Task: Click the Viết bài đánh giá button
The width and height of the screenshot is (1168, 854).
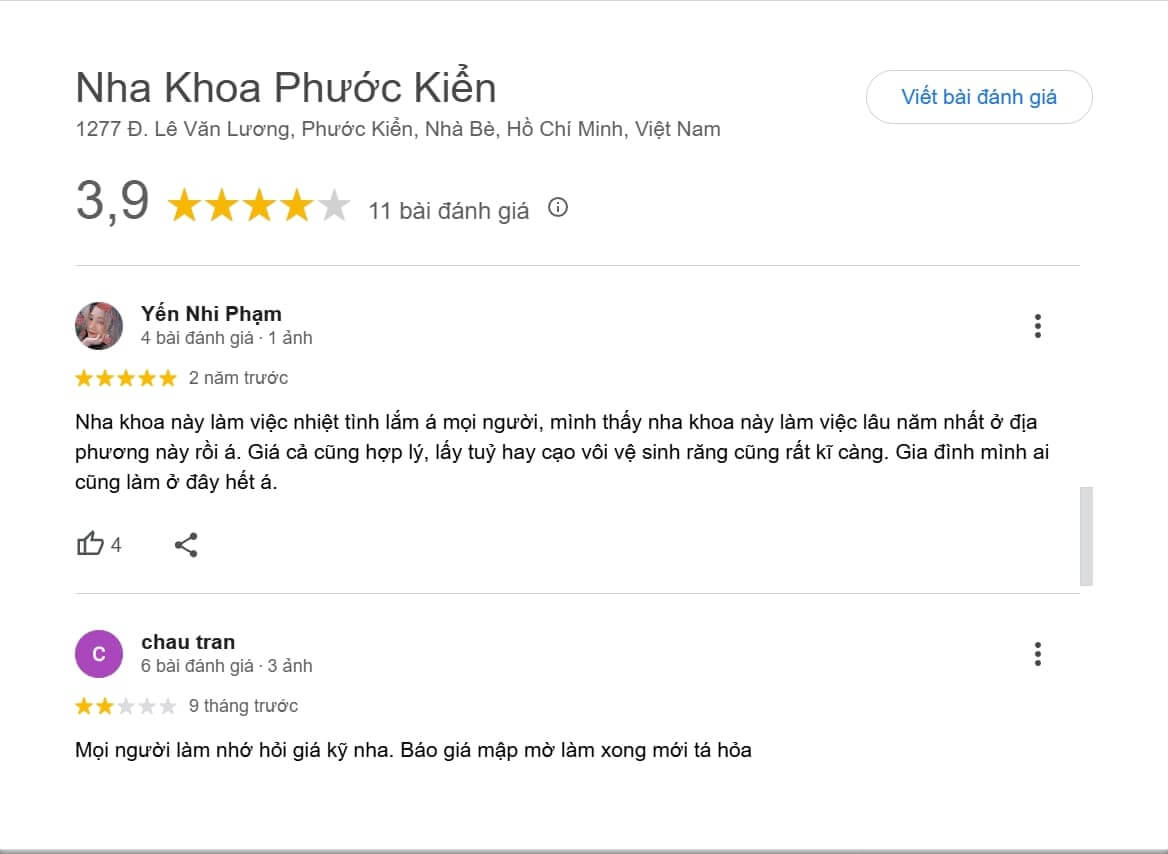Action: 979,97
